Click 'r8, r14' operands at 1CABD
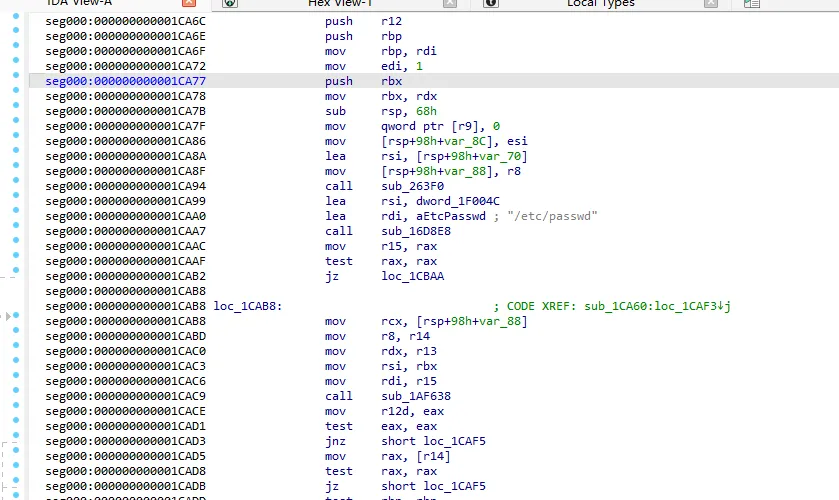839x500 pixels. coord(406,336)
